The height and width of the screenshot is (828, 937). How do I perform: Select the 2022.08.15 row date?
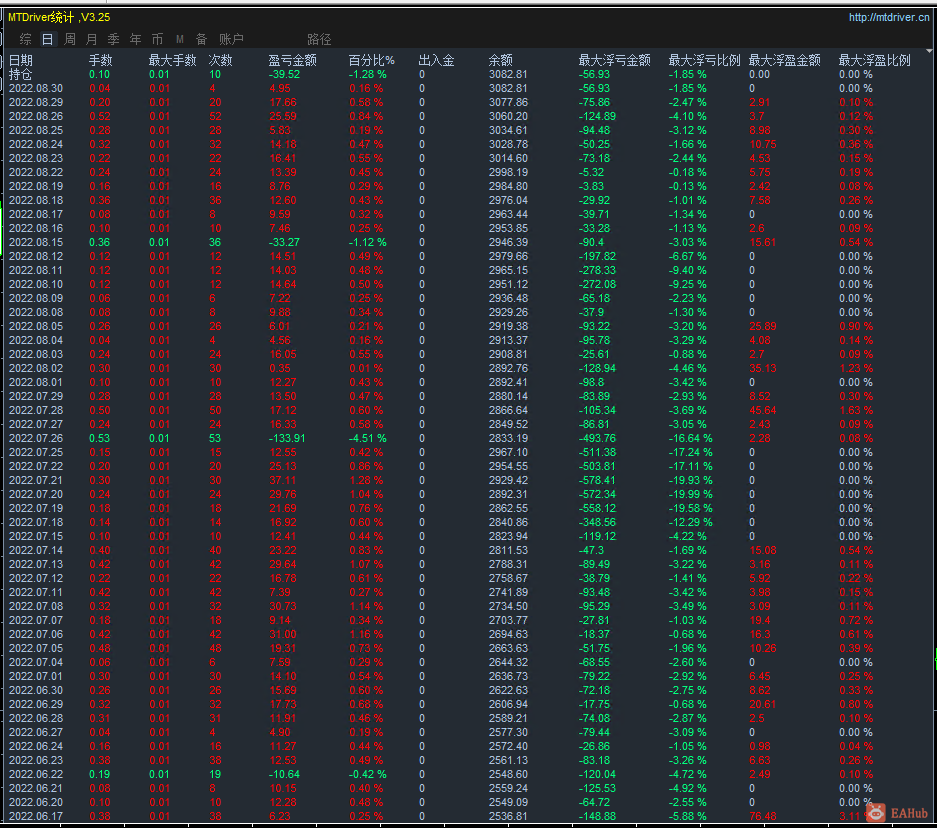click(x=36, y=243)
